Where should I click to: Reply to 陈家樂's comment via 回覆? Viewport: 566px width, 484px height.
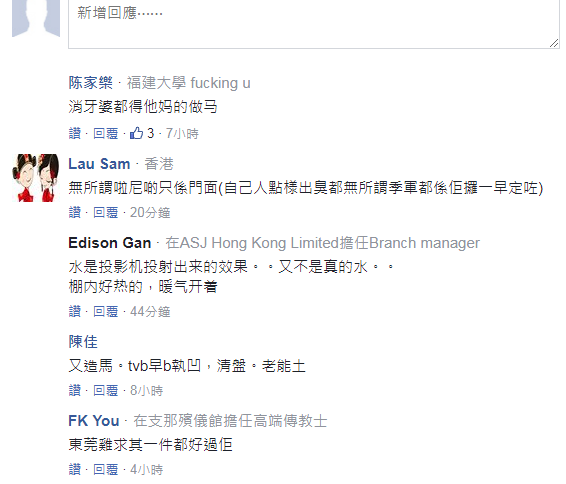pyautogui.click(x=105, y=134)
